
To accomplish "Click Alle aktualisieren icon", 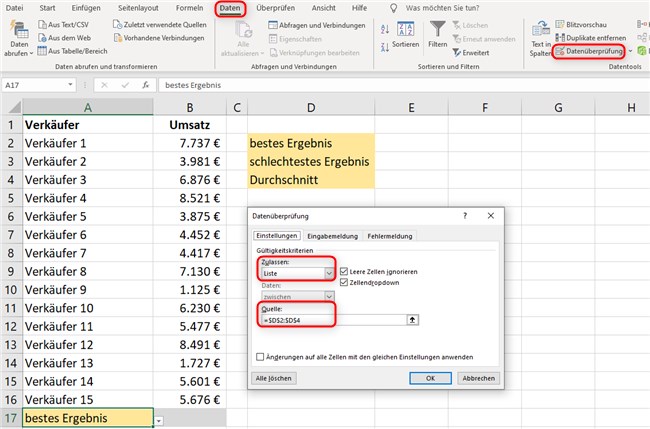I will click(x=243, y=30).
